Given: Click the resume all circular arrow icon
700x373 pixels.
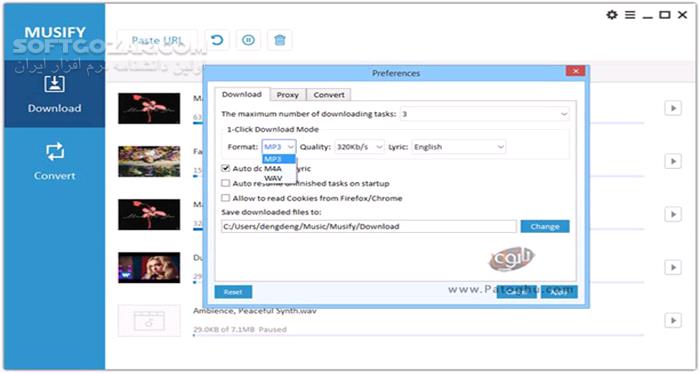Looking at the screenshot, I should click(x=217, y=41).
